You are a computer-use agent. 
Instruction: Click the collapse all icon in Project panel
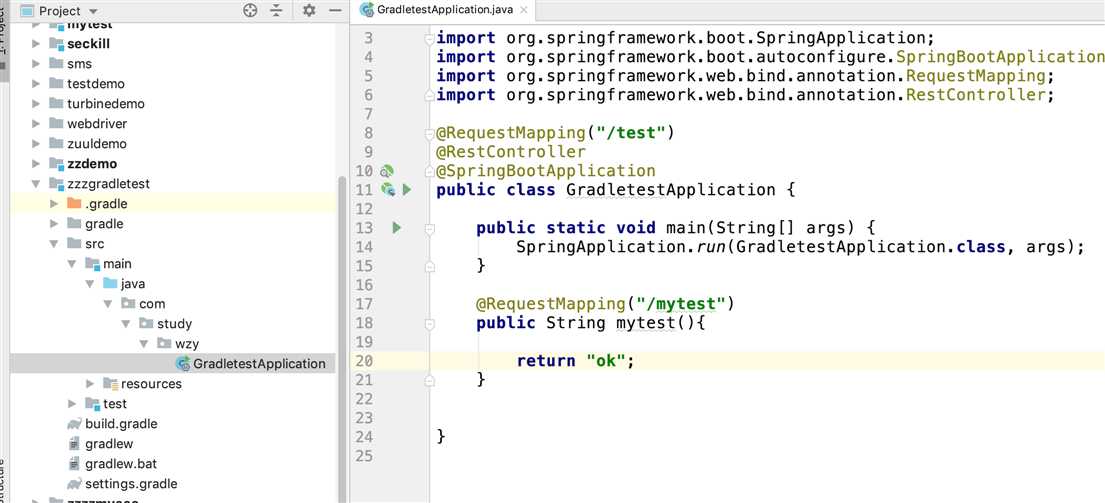[x=276, y=11]
